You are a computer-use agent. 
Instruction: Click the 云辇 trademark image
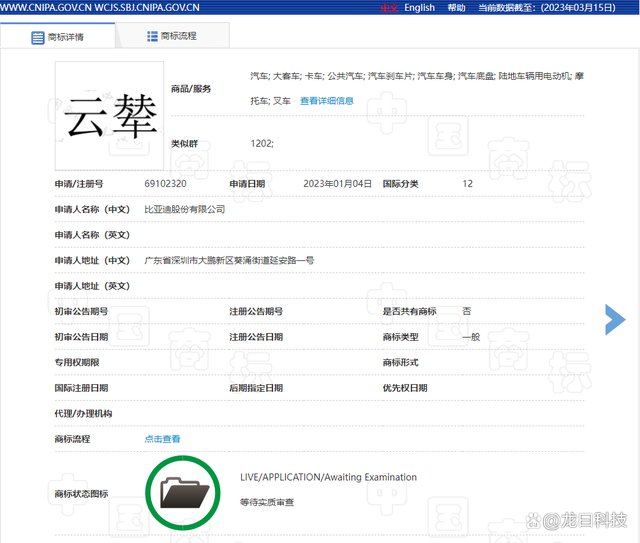point(109,116)
